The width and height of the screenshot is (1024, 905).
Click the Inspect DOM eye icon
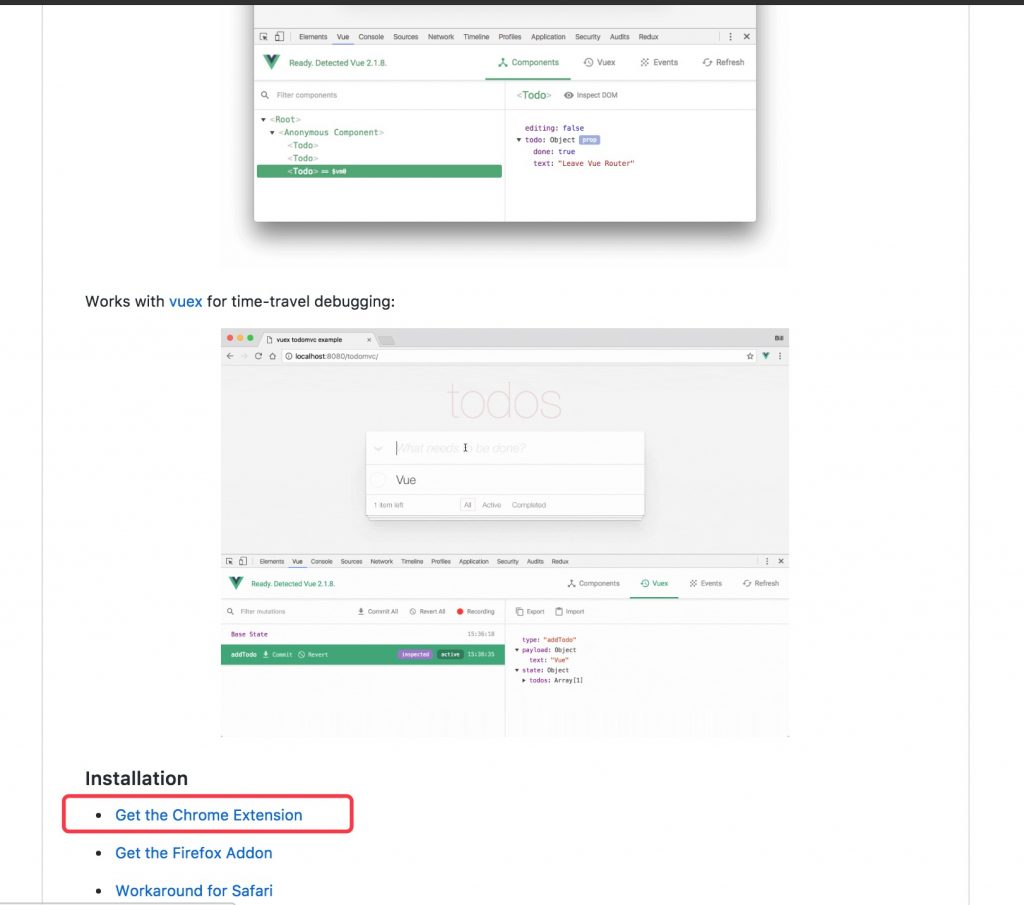[x=569, y=95]
